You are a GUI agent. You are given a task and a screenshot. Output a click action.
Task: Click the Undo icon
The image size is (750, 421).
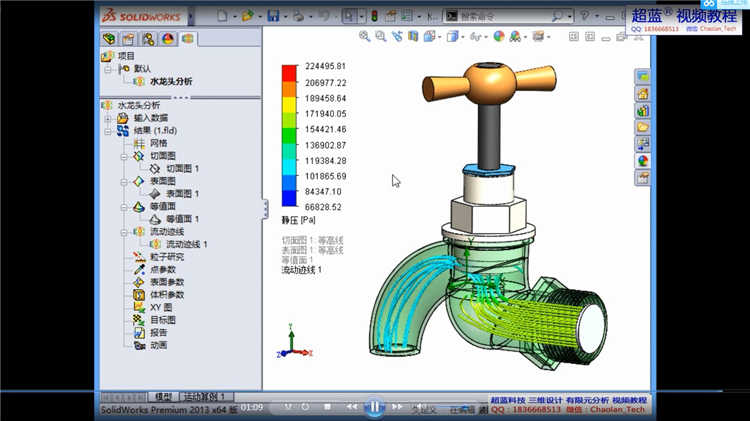[x=324, y=16]
